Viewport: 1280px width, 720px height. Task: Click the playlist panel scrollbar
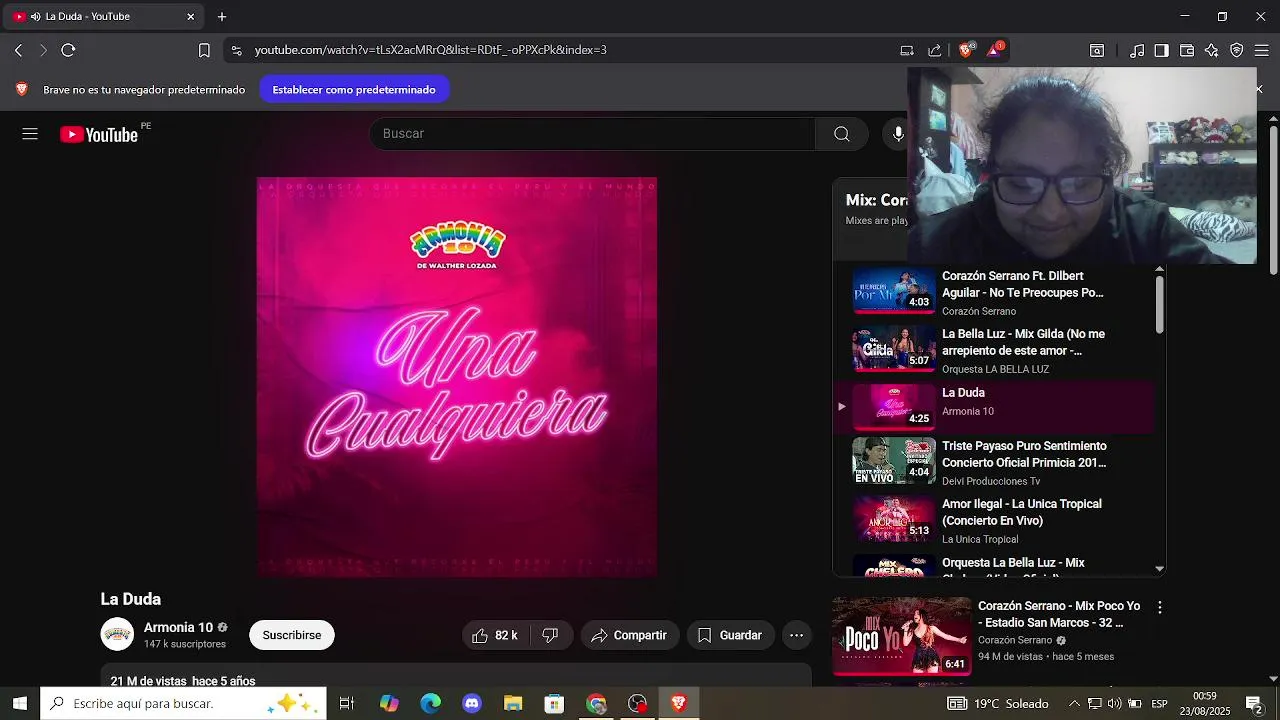[x=1160, y=304]
